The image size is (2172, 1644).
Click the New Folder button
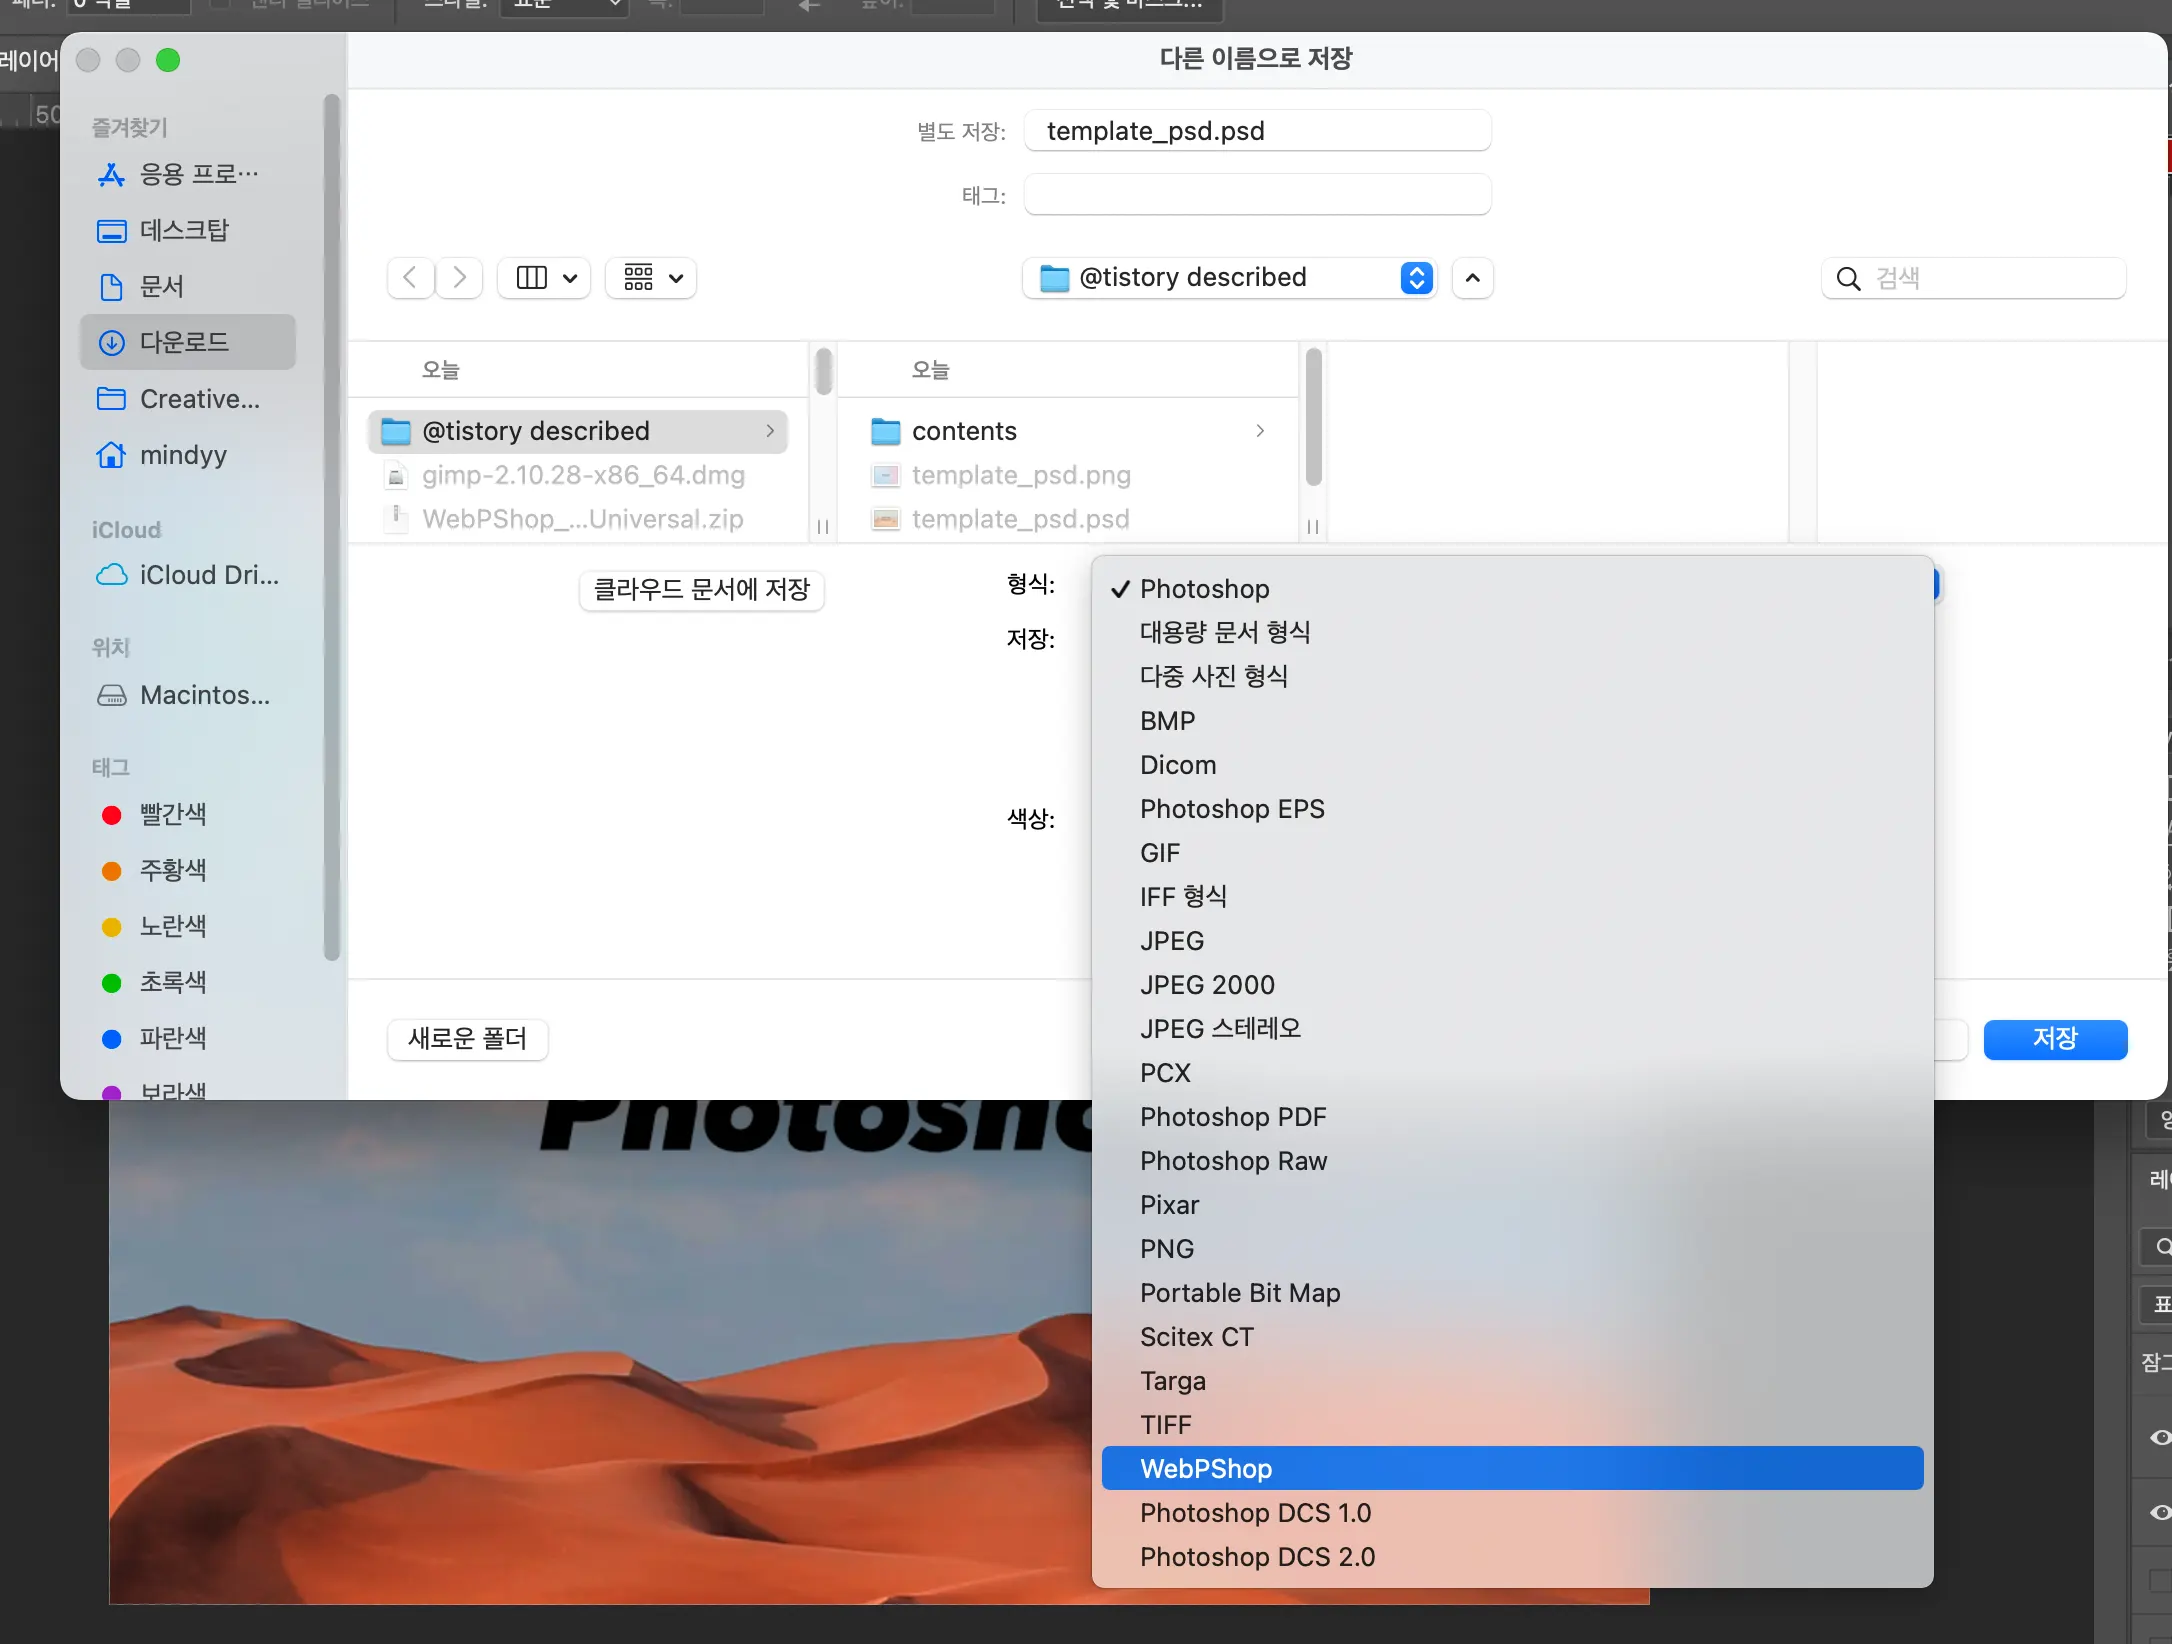467,1039
